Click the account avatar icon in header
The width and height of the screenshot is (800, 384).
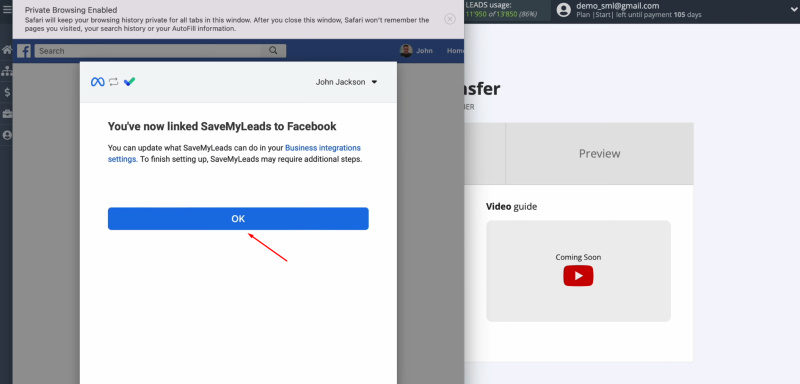coord(563,10)
